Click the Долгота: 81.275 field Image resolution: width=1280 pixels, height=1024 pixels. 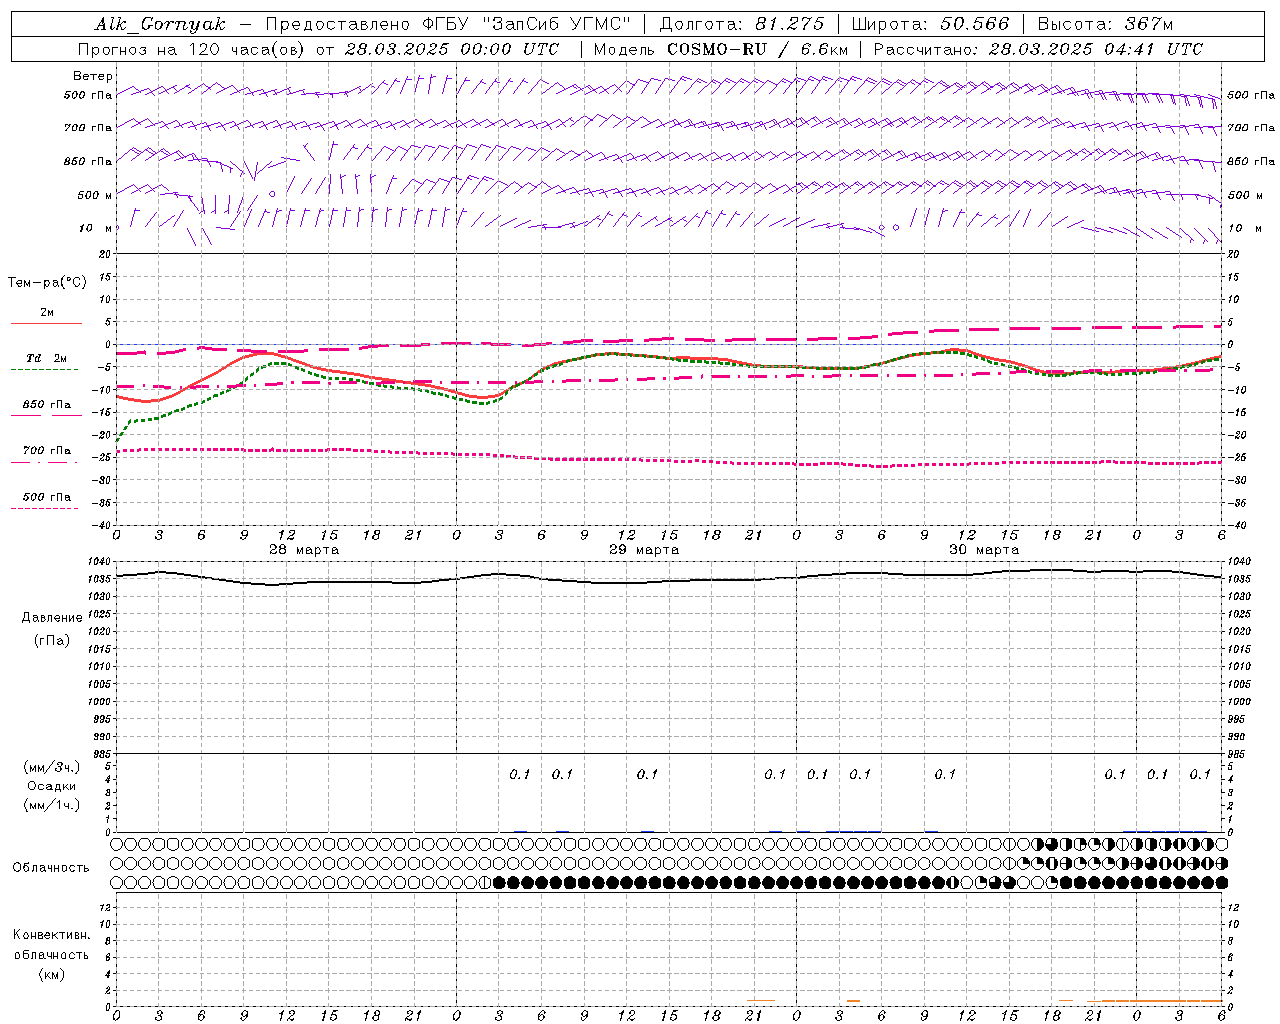(742, 24)
